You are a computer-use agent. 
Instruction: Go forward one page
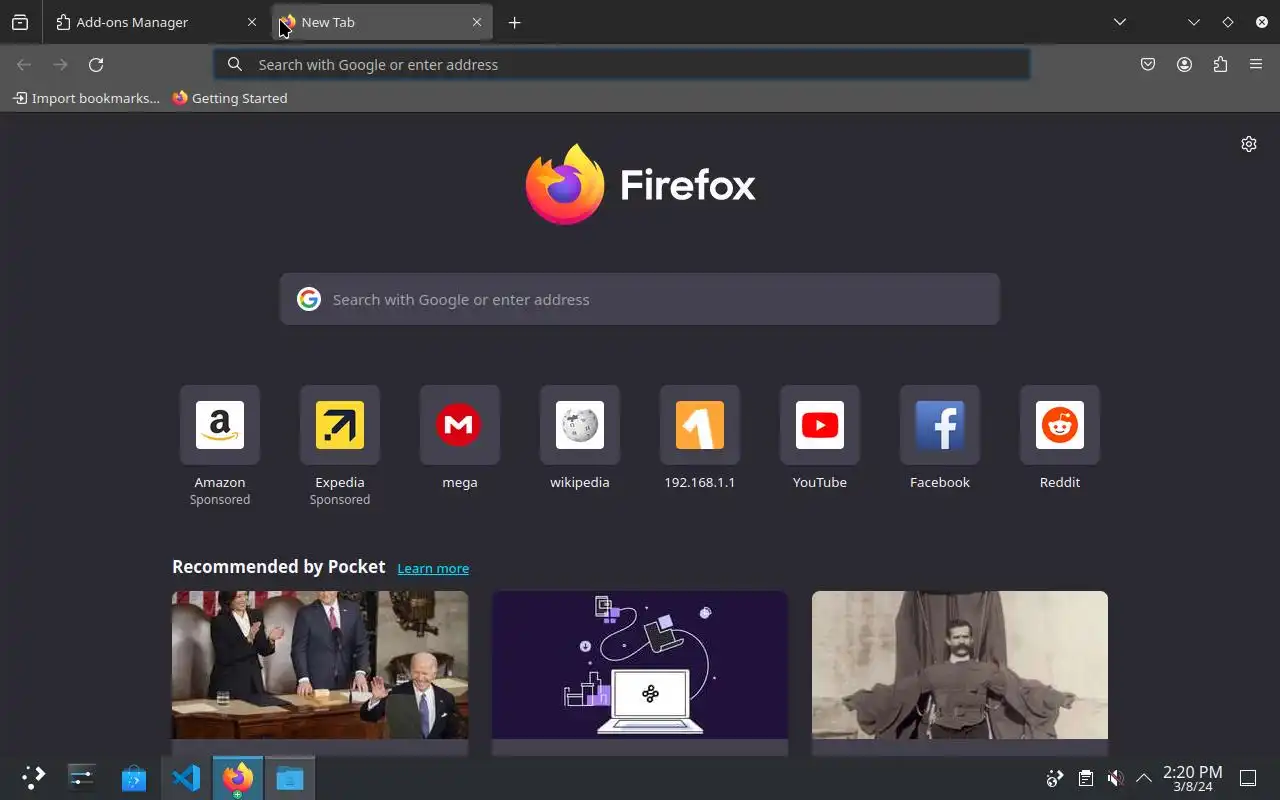[x=60, y=64]
